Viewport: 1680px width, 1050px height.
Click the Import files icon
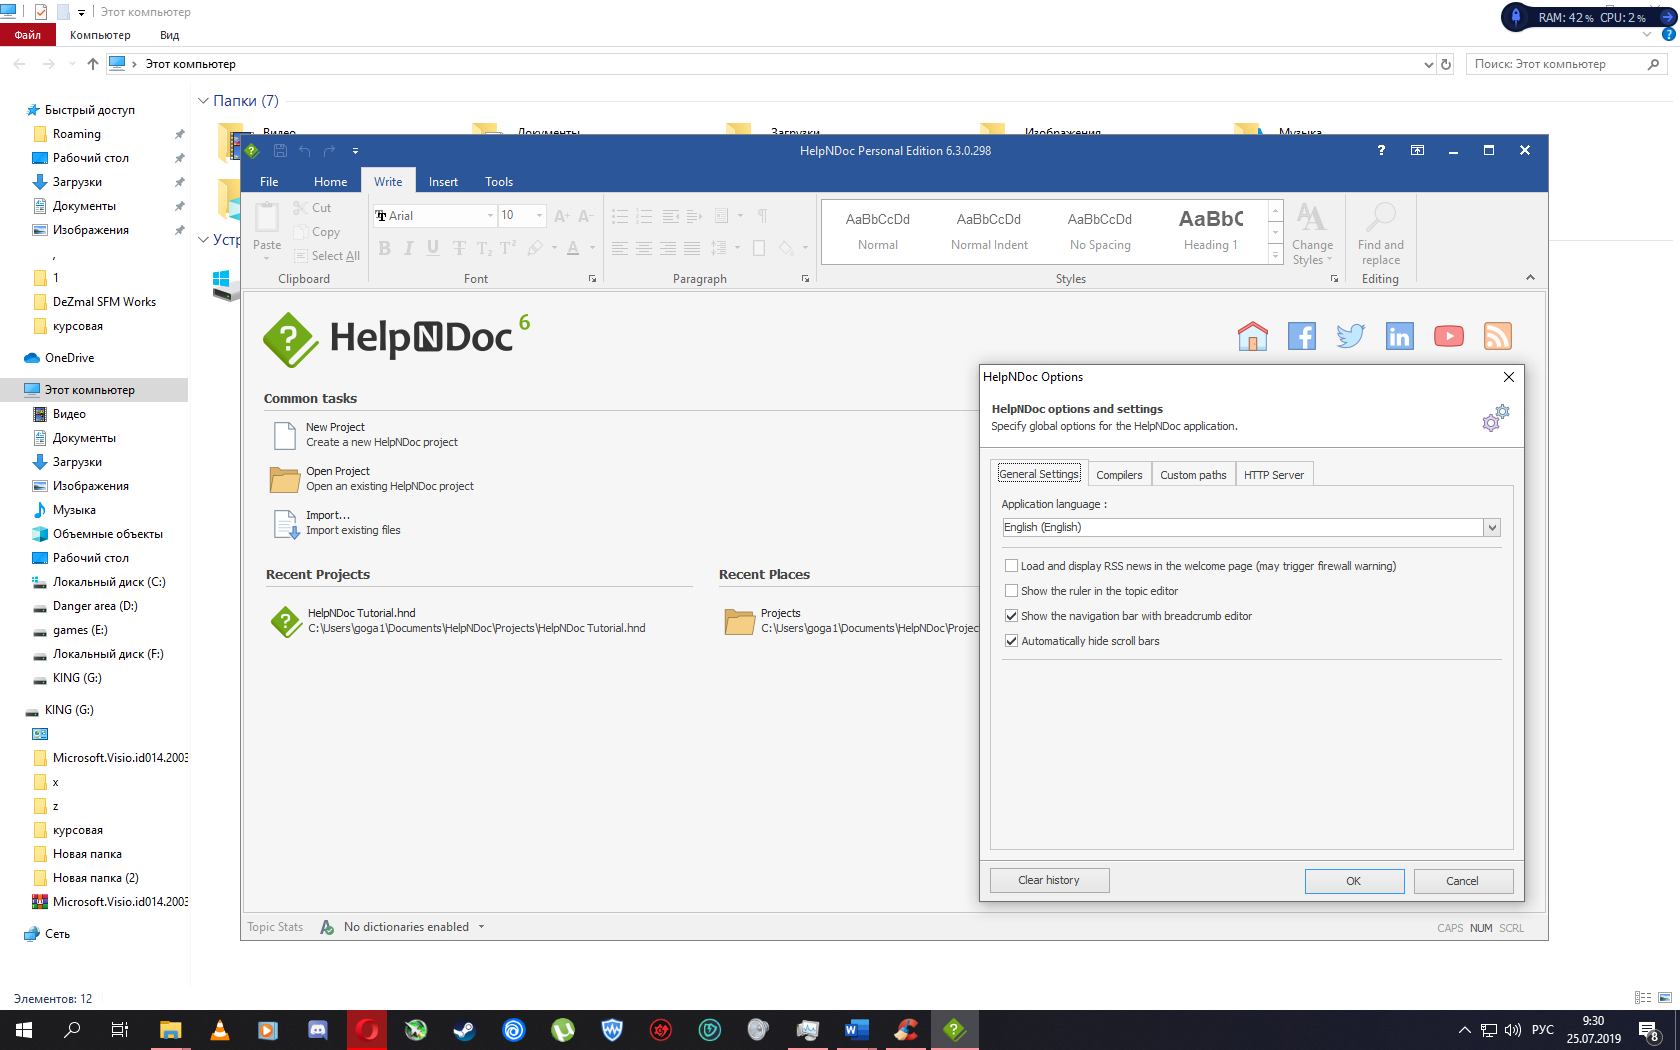(286, 523)
